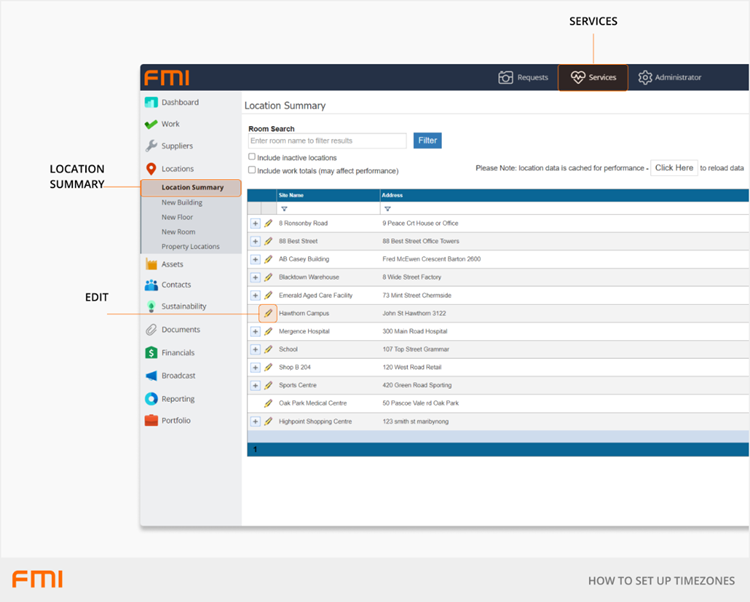Viewport: 750px width, 602px height.
Task: Expand the Mergence Hospital row
Action: 255,331
